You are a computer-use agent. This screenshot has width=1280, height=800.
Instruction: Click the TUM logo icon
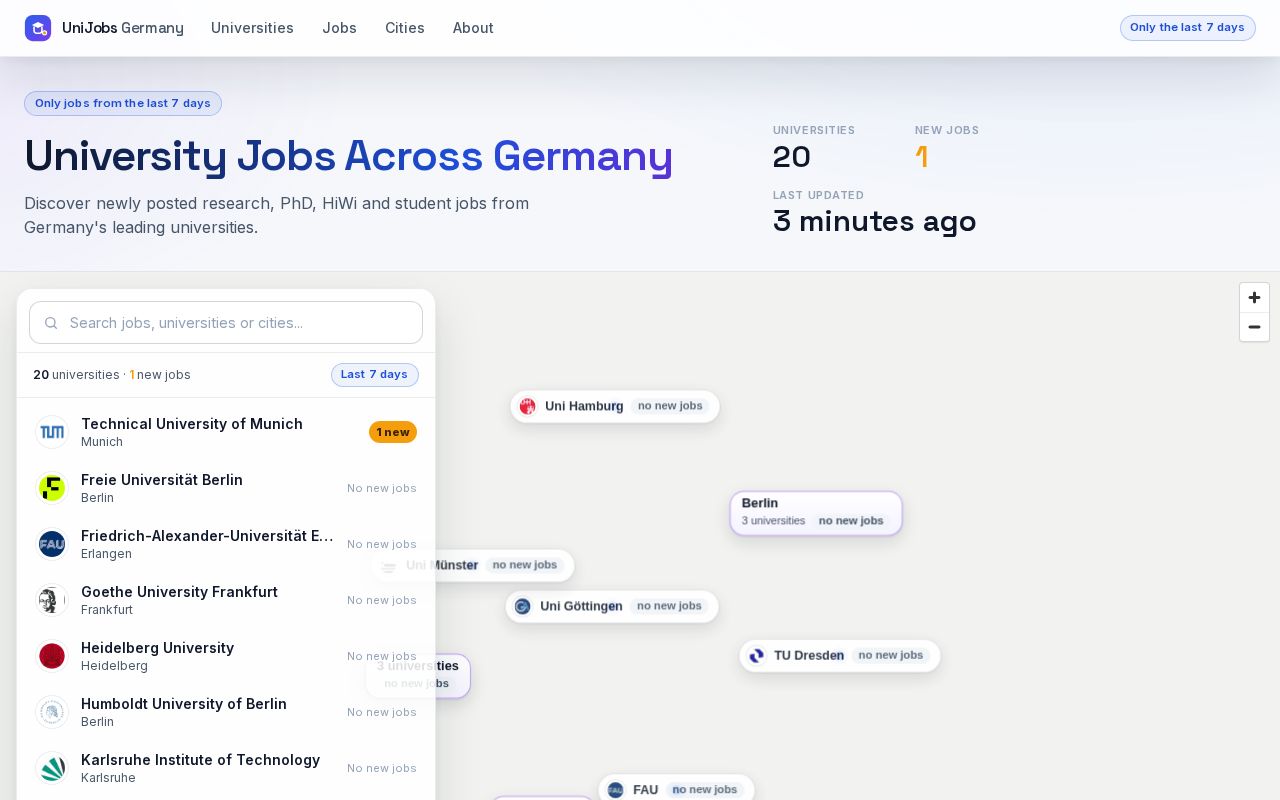pyautogui.click(x=52, y=432)
